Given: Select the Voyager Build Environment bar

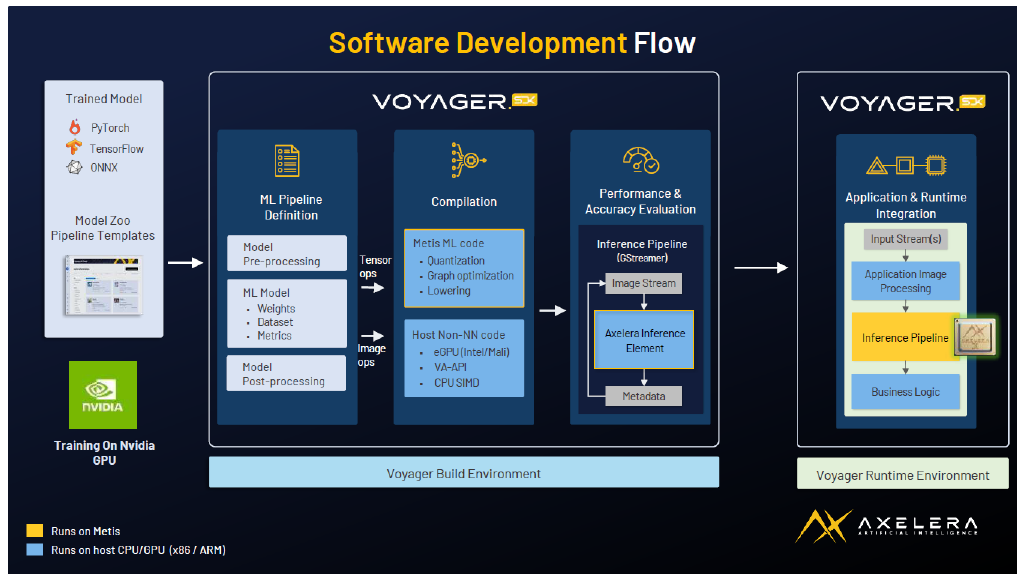Looking at the screenshot, I should pos(463,473).
